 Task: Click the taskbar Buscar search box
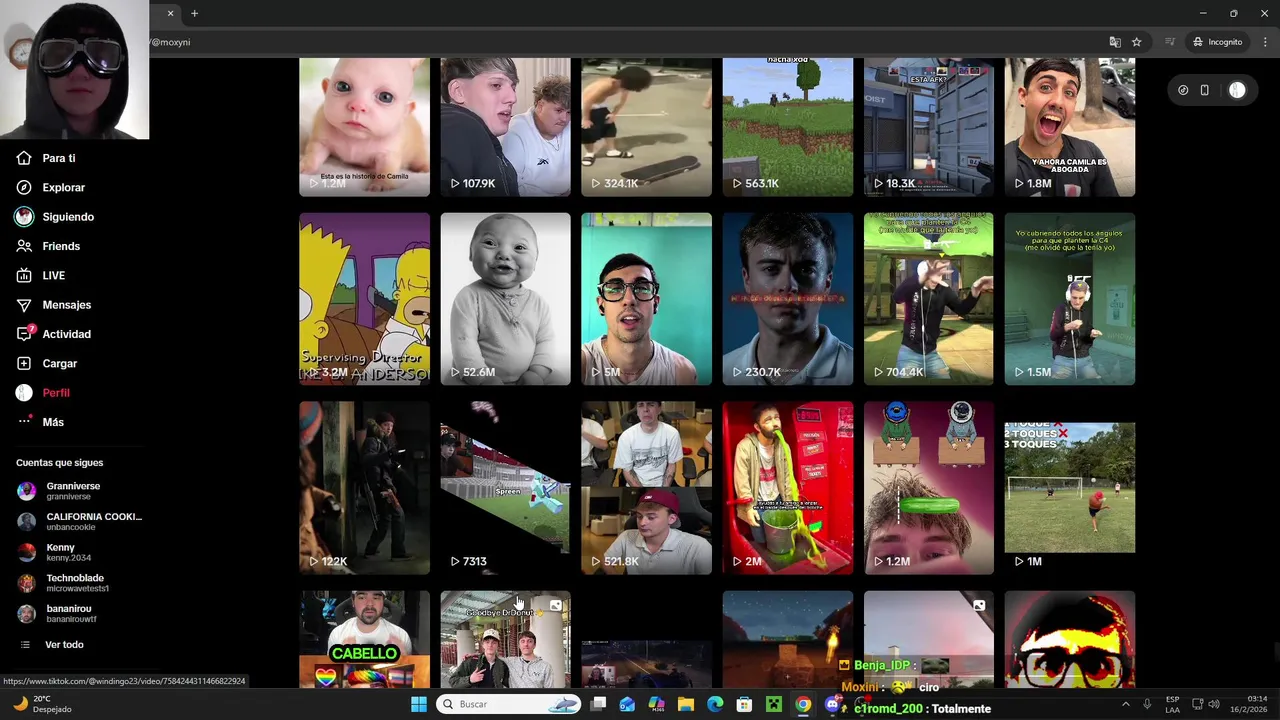click(x=510, y=704)
